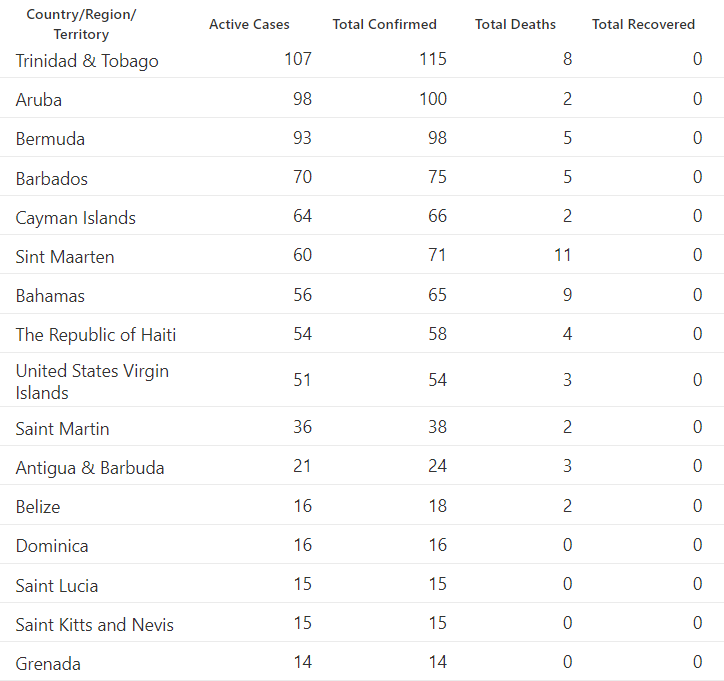Sort table by Total Deaths header
The width and height of the screenshot is (724, 681).
point(515,24)
